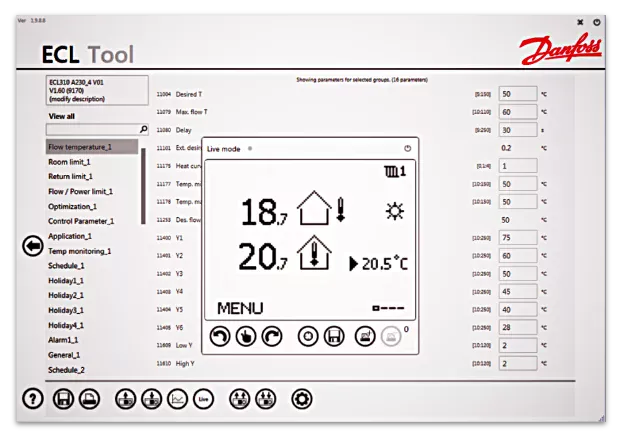
Task: Rotate dial right in Live mode
Action: (272, 337)
